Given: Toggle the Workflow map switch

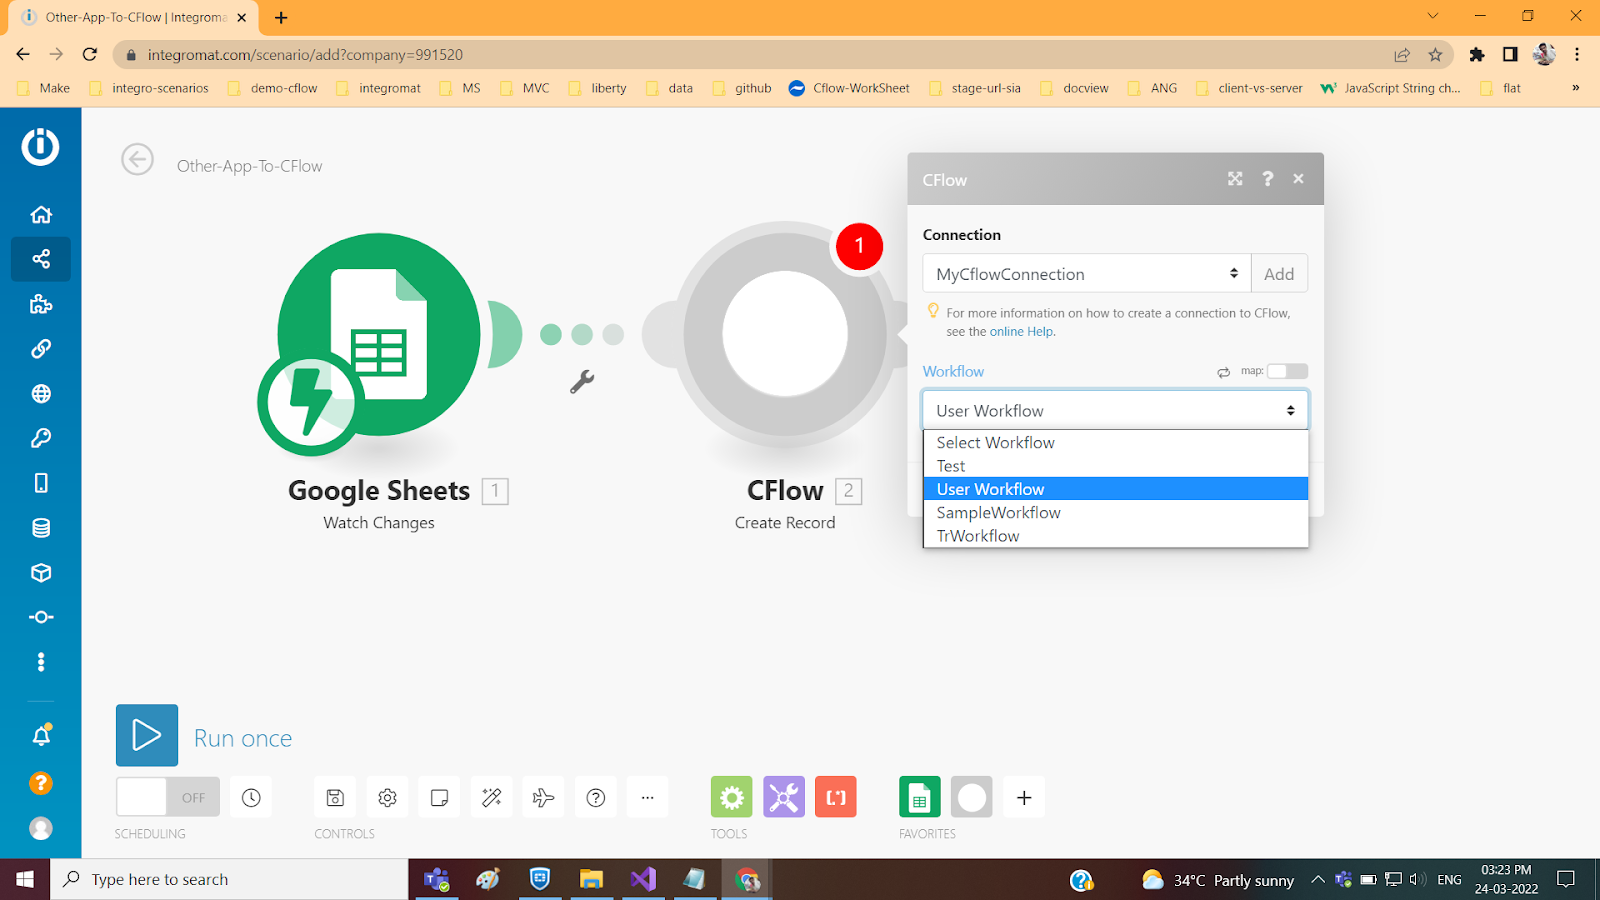Looking at the screenshot, I should click(1287, 371).
